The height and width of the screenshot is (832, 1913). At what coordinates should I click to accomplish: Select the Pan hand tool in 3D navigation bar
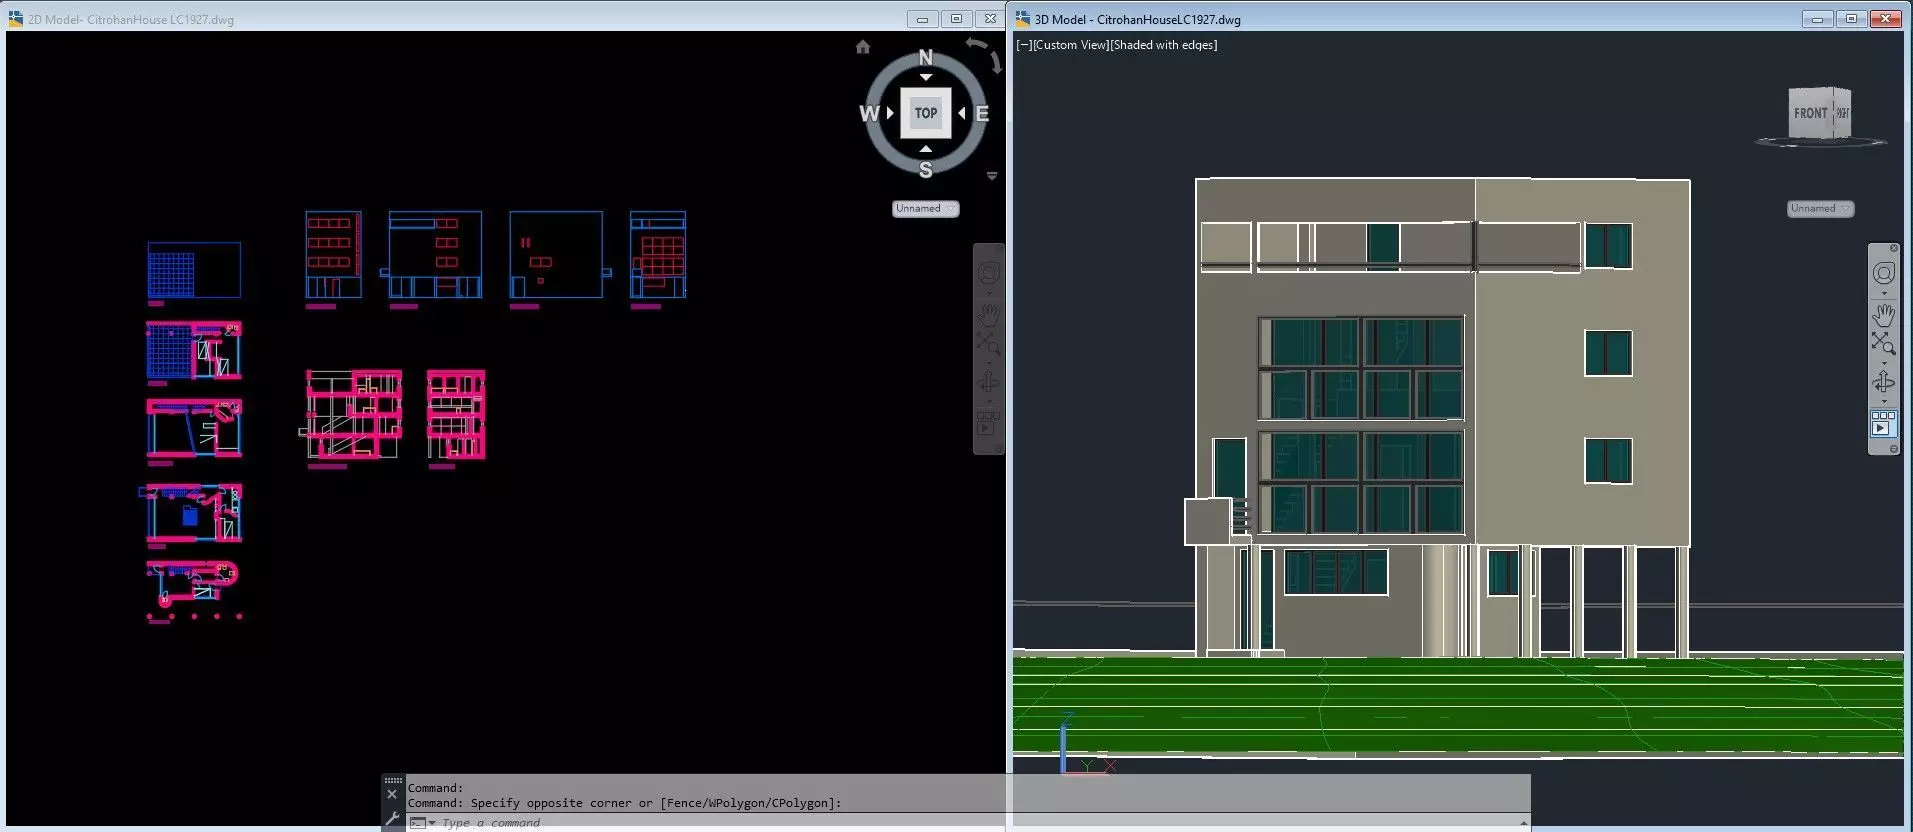tap(1883, 313)
